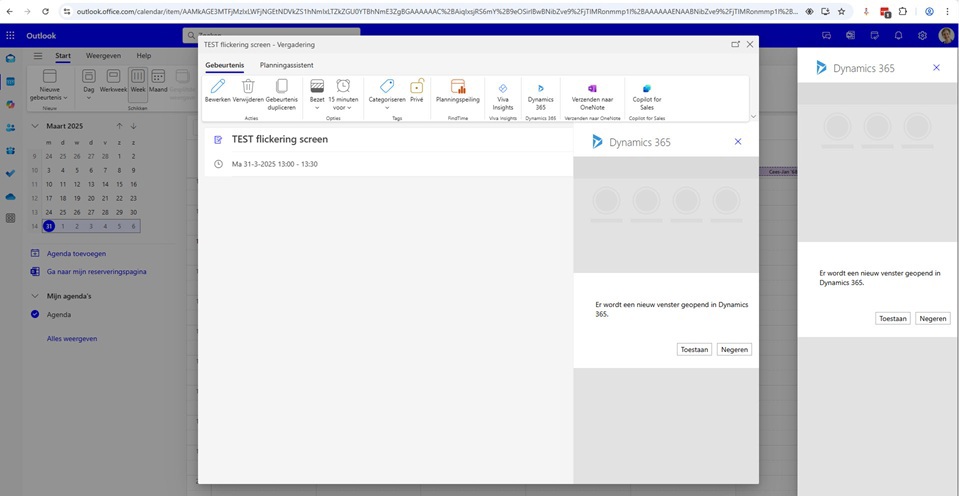Open Groups in left rail

(x=10, y=150)
